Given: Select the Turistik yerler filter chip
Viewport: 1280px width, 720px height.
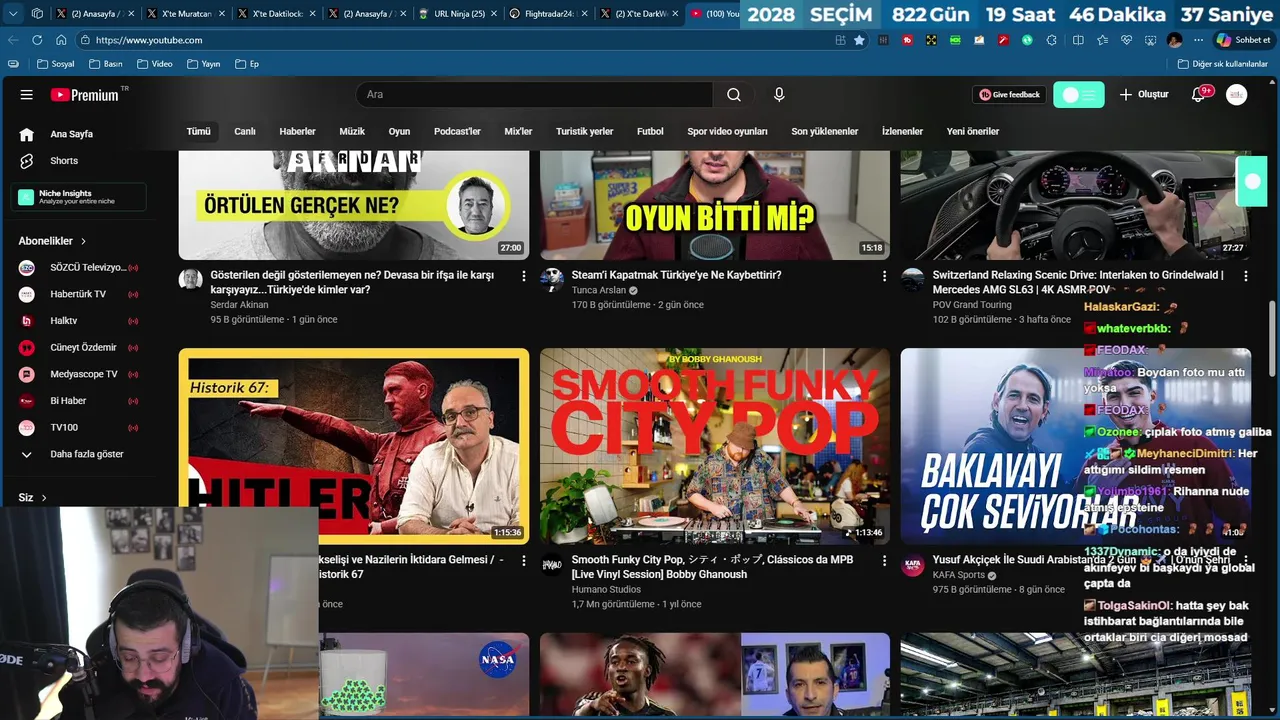Looking at the screenshot, I should point(585,131).
